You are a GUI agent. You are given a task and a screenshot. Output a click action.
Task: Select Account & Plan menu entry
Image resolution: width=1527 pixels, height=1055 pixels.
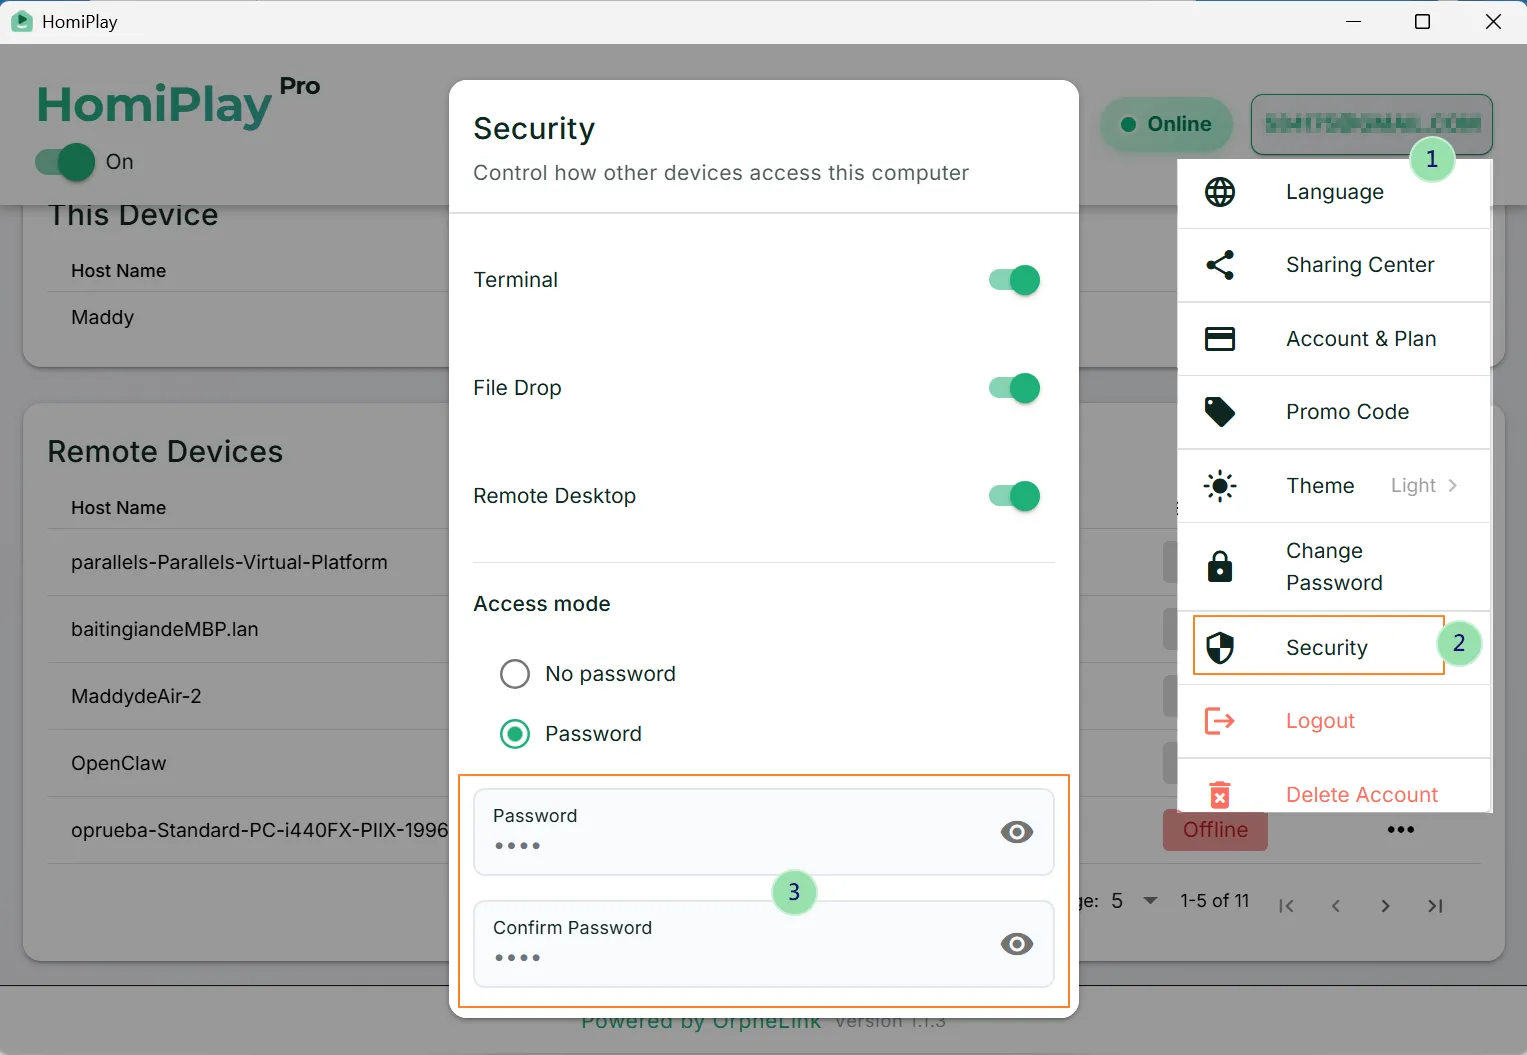pyautogui.click(x=1334, y=339)
